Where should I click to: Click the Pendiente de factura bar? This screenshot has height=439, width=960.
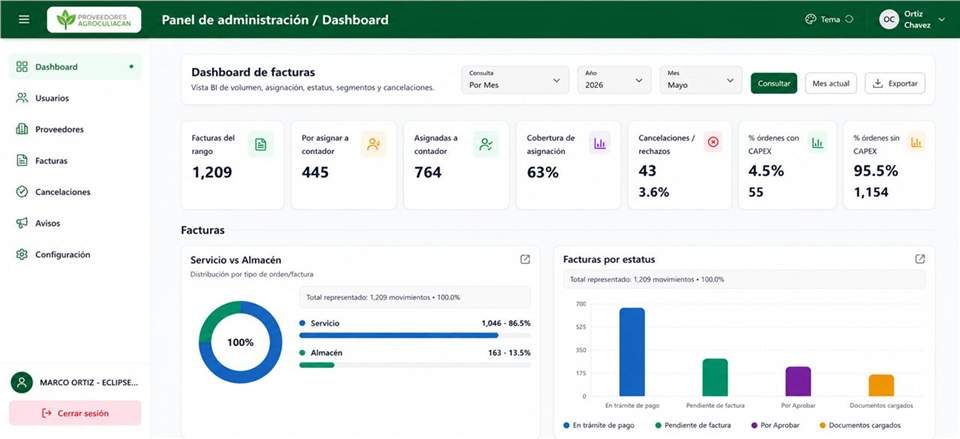715,377
